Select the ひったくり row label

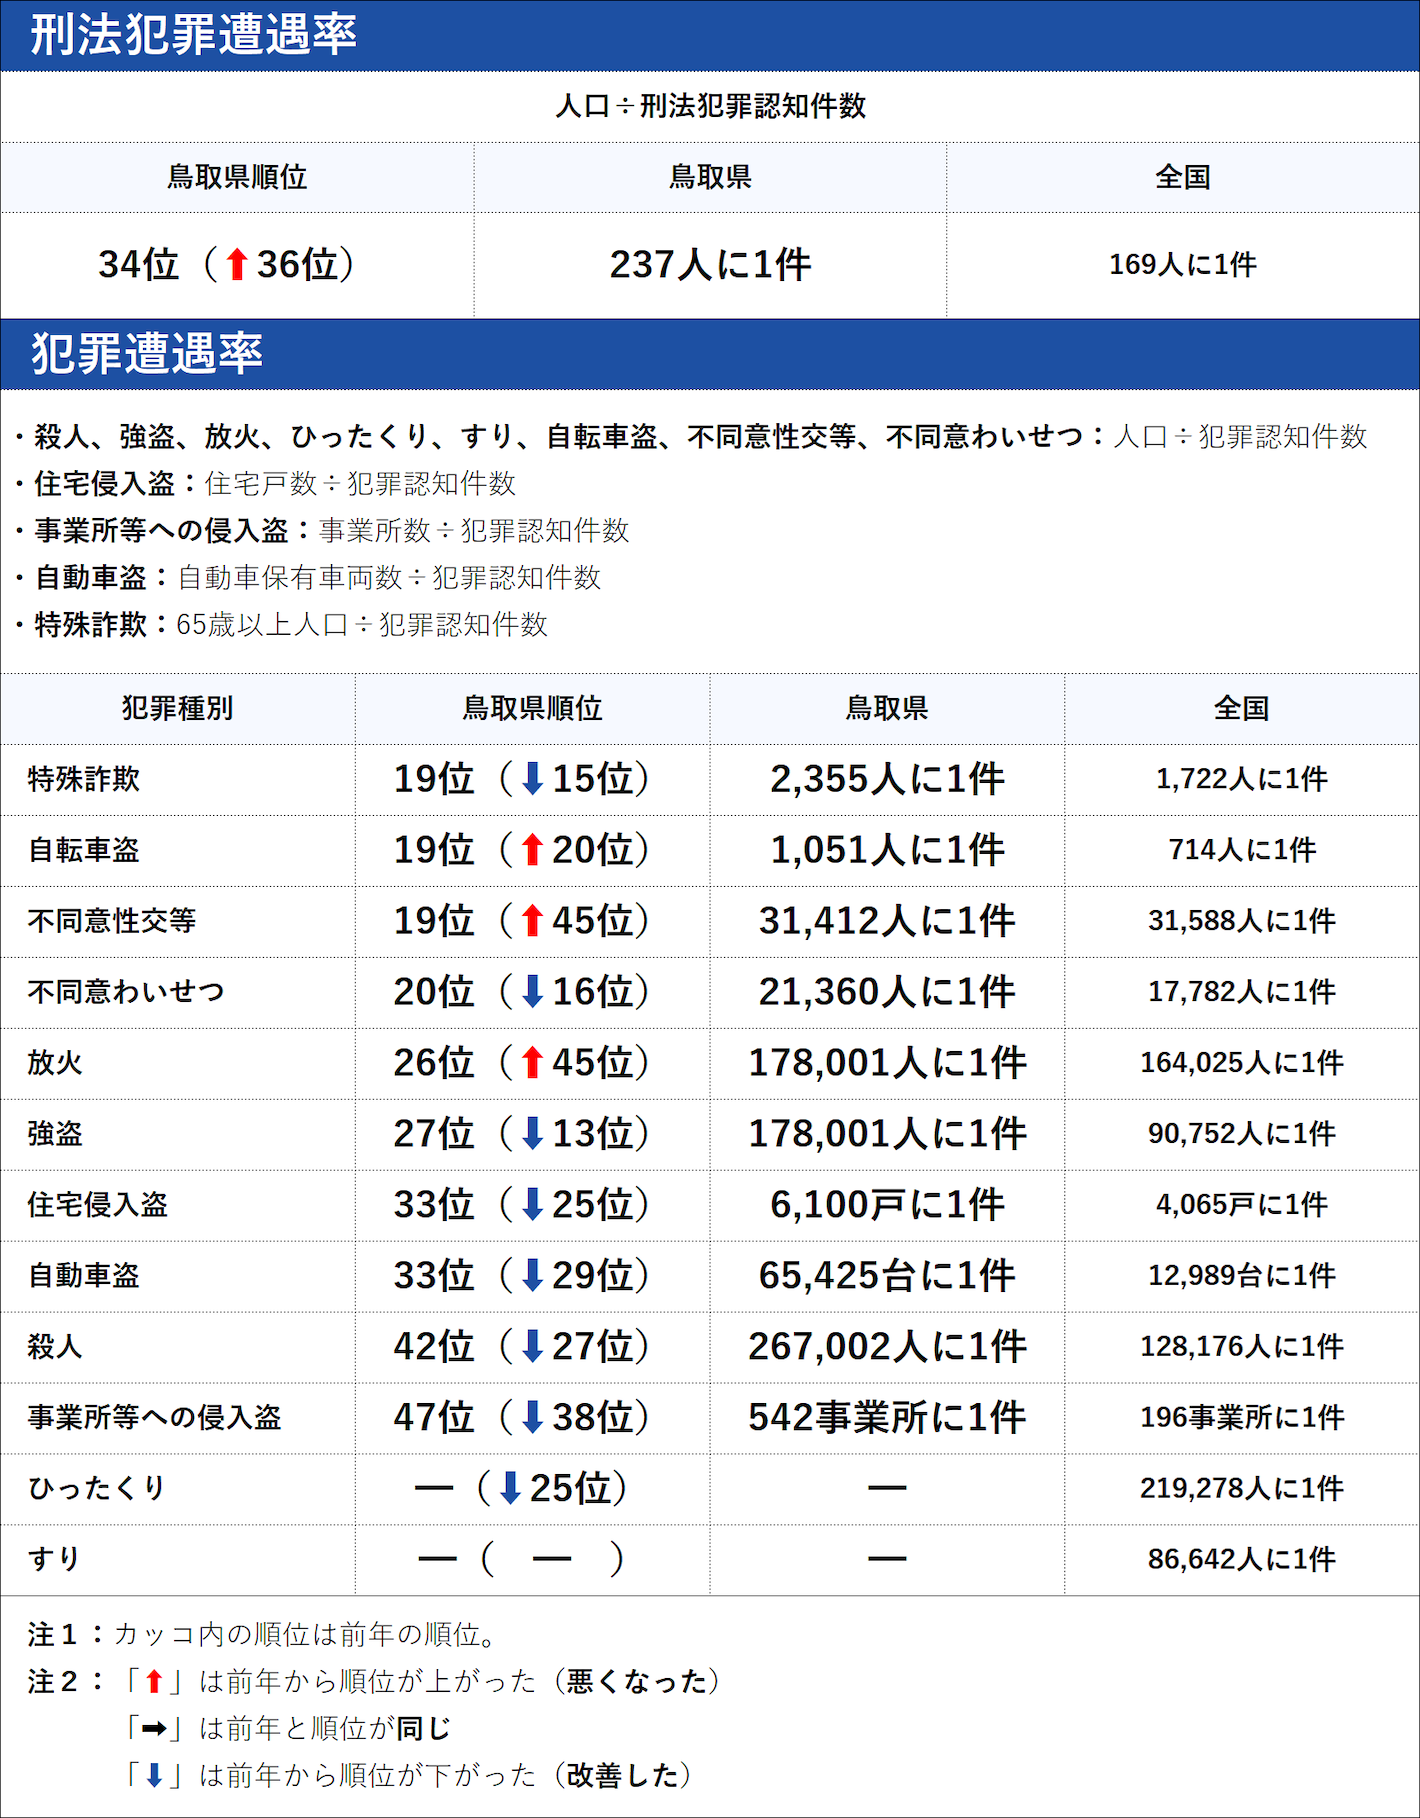pos(97,1489)
